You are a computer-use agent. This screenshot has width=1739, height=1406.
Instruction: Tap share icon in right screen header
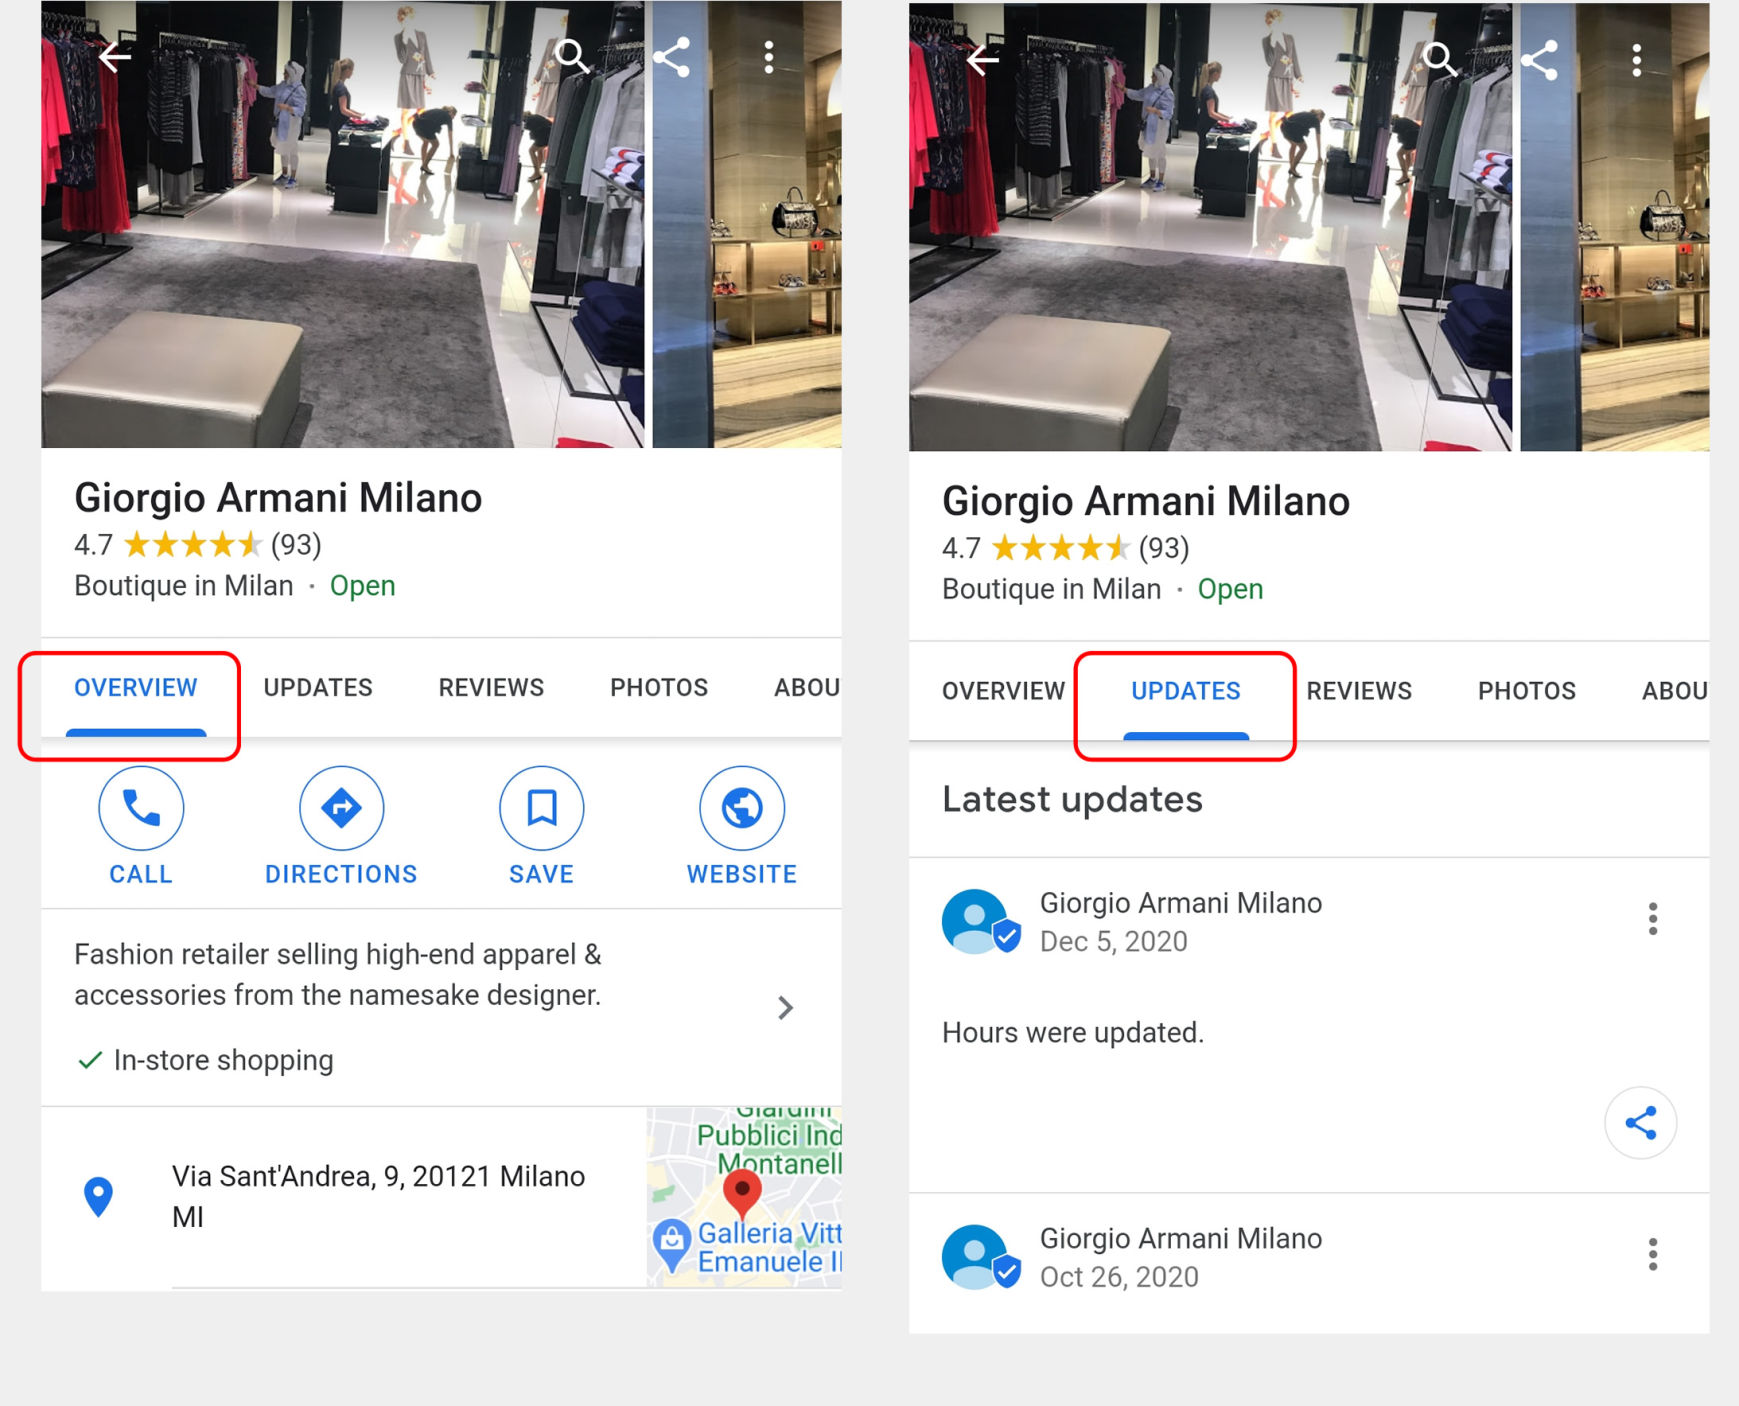[x=1539, y=61]
